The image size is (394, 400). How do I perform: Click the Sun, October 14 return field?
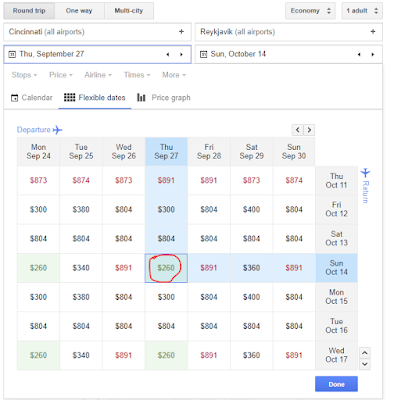click(289, 54)
